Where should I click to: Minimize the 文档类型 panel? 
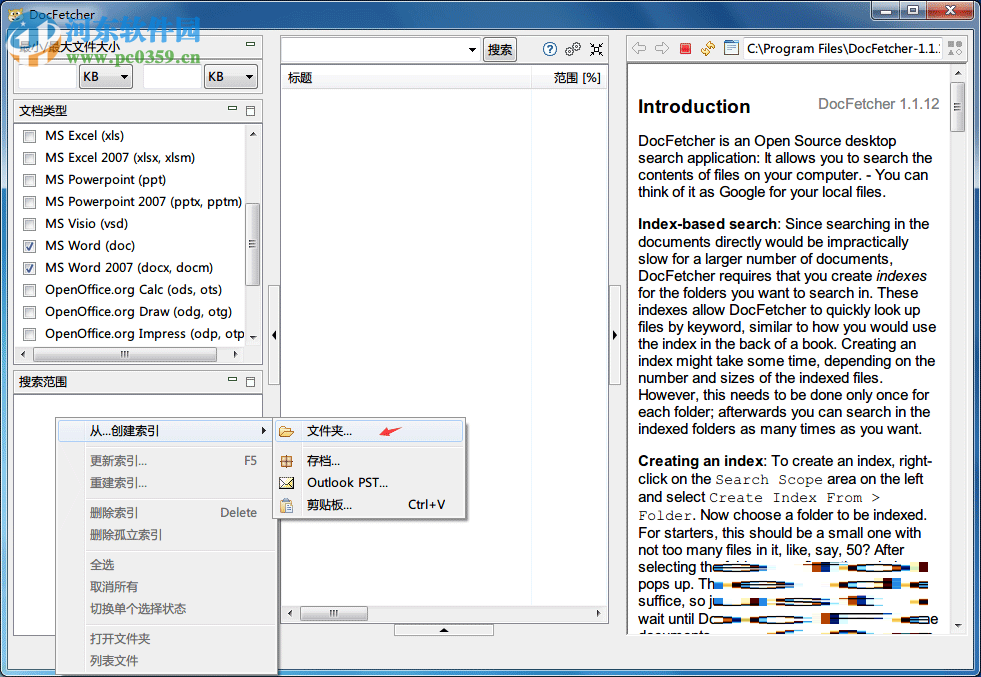tap(233, 109)
